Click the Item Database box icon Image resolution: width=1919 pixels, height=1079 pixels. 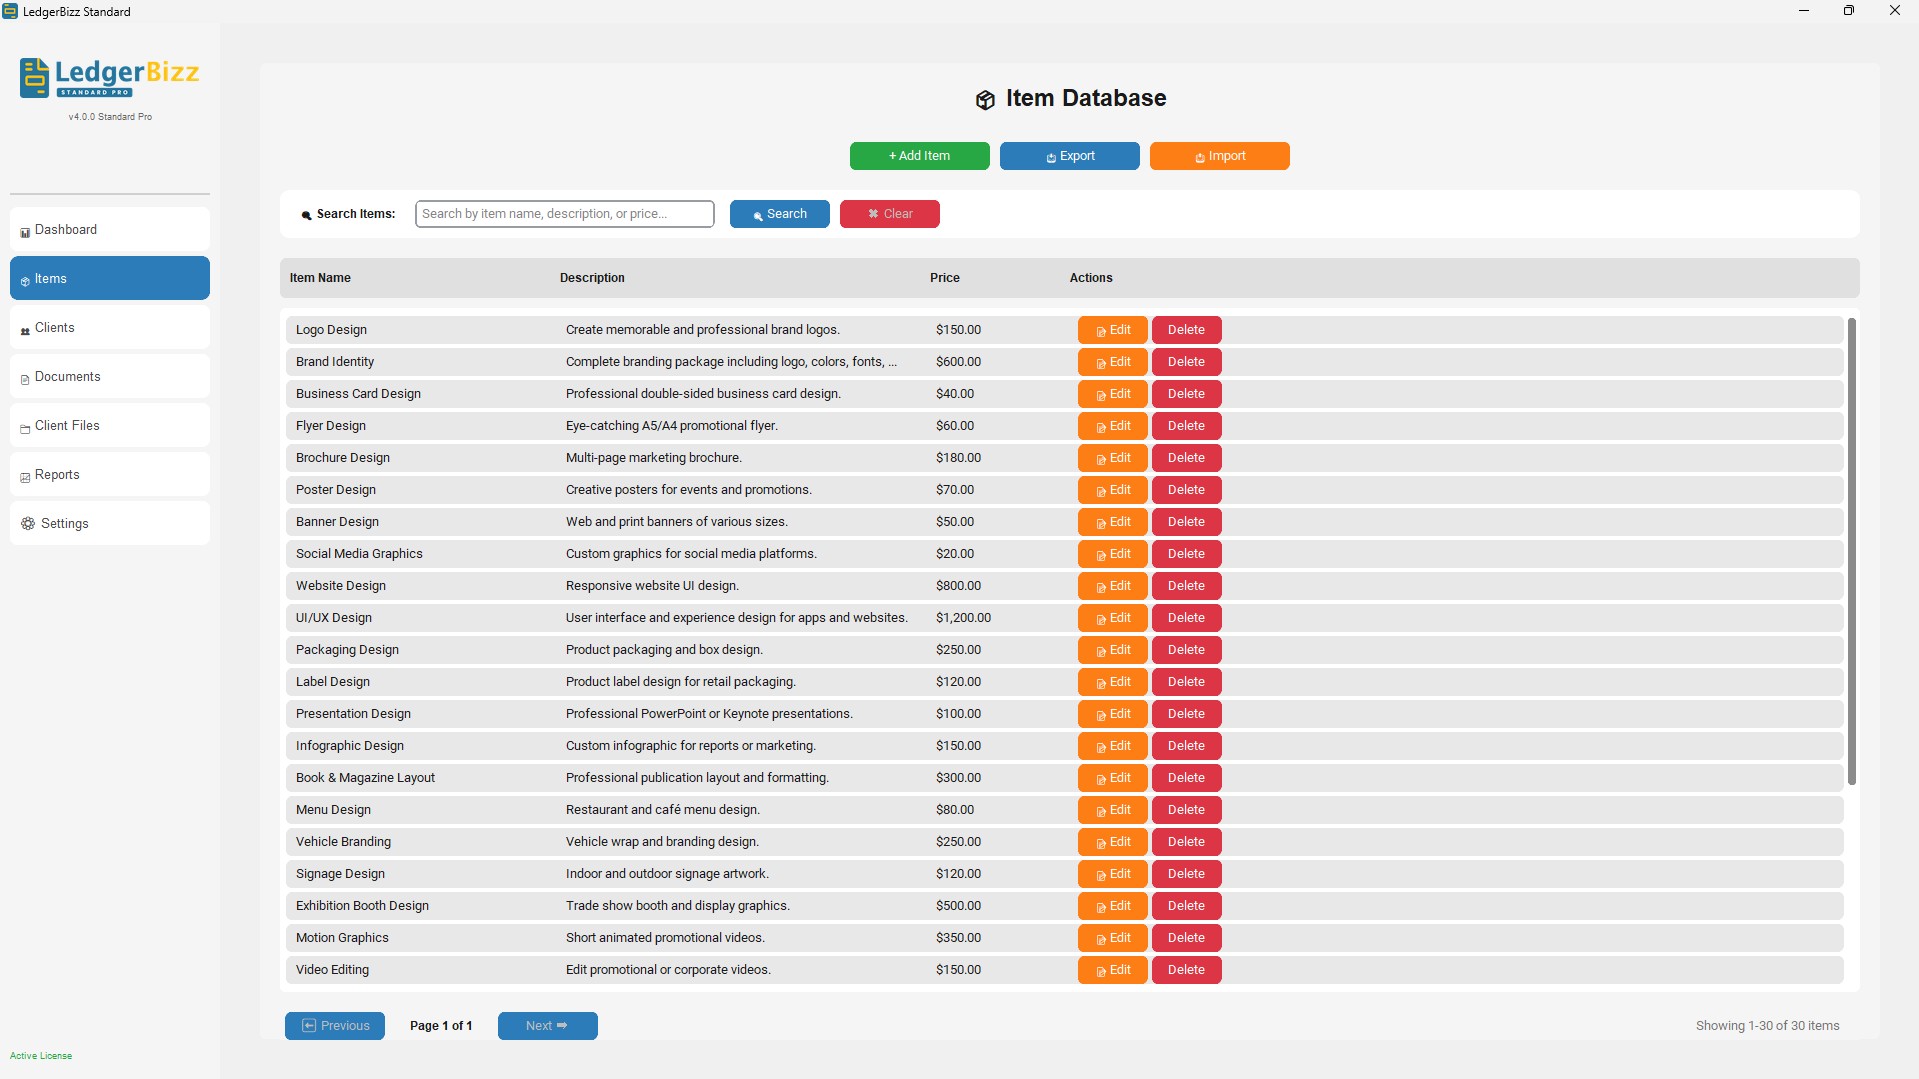pyautogui.click(x=985, y=99)
